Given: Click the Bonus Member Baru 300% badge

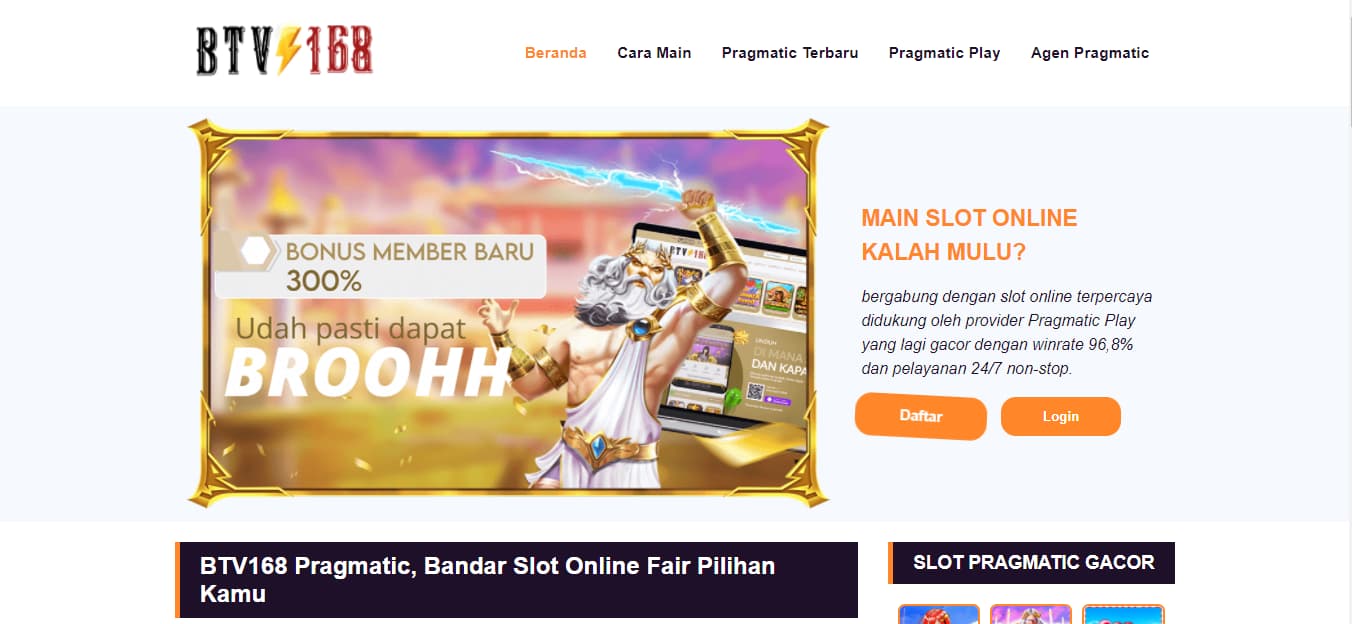Looking at the screenshot, I should coord(380,266).
